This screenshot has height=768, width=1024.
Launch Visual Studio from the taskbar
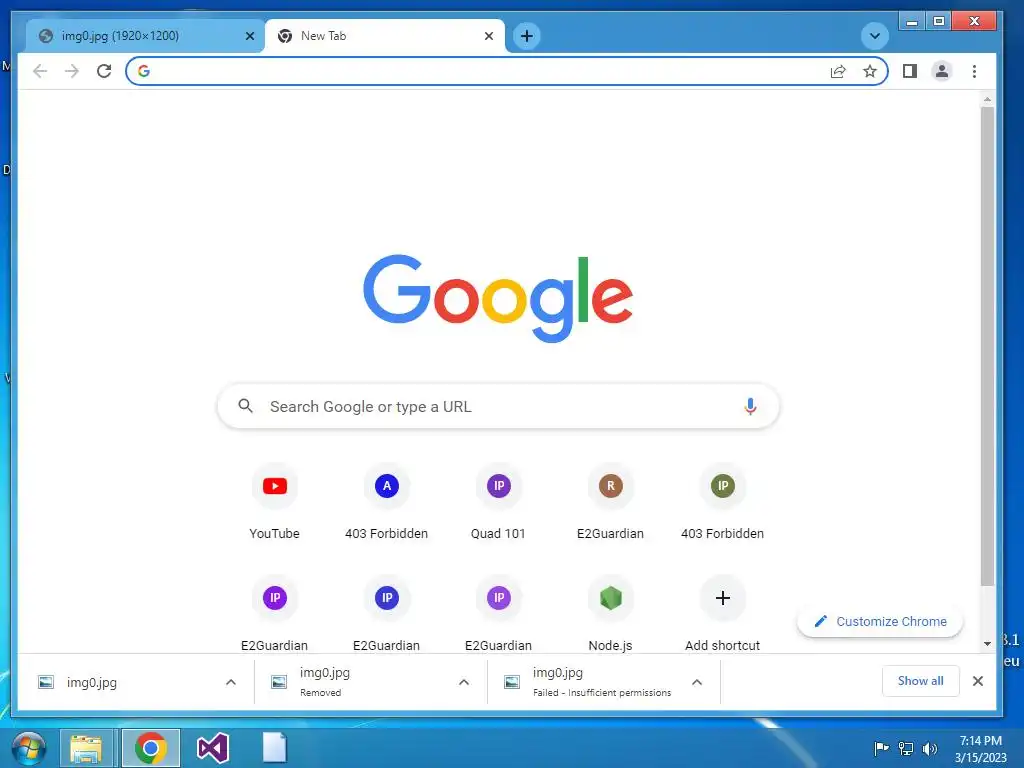tap(213, 748)
